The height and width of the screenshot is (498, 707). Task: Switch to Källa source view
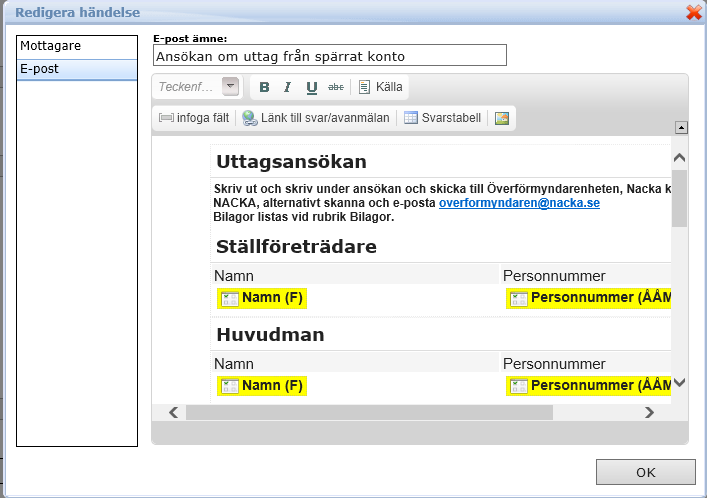tap(380, 87)
